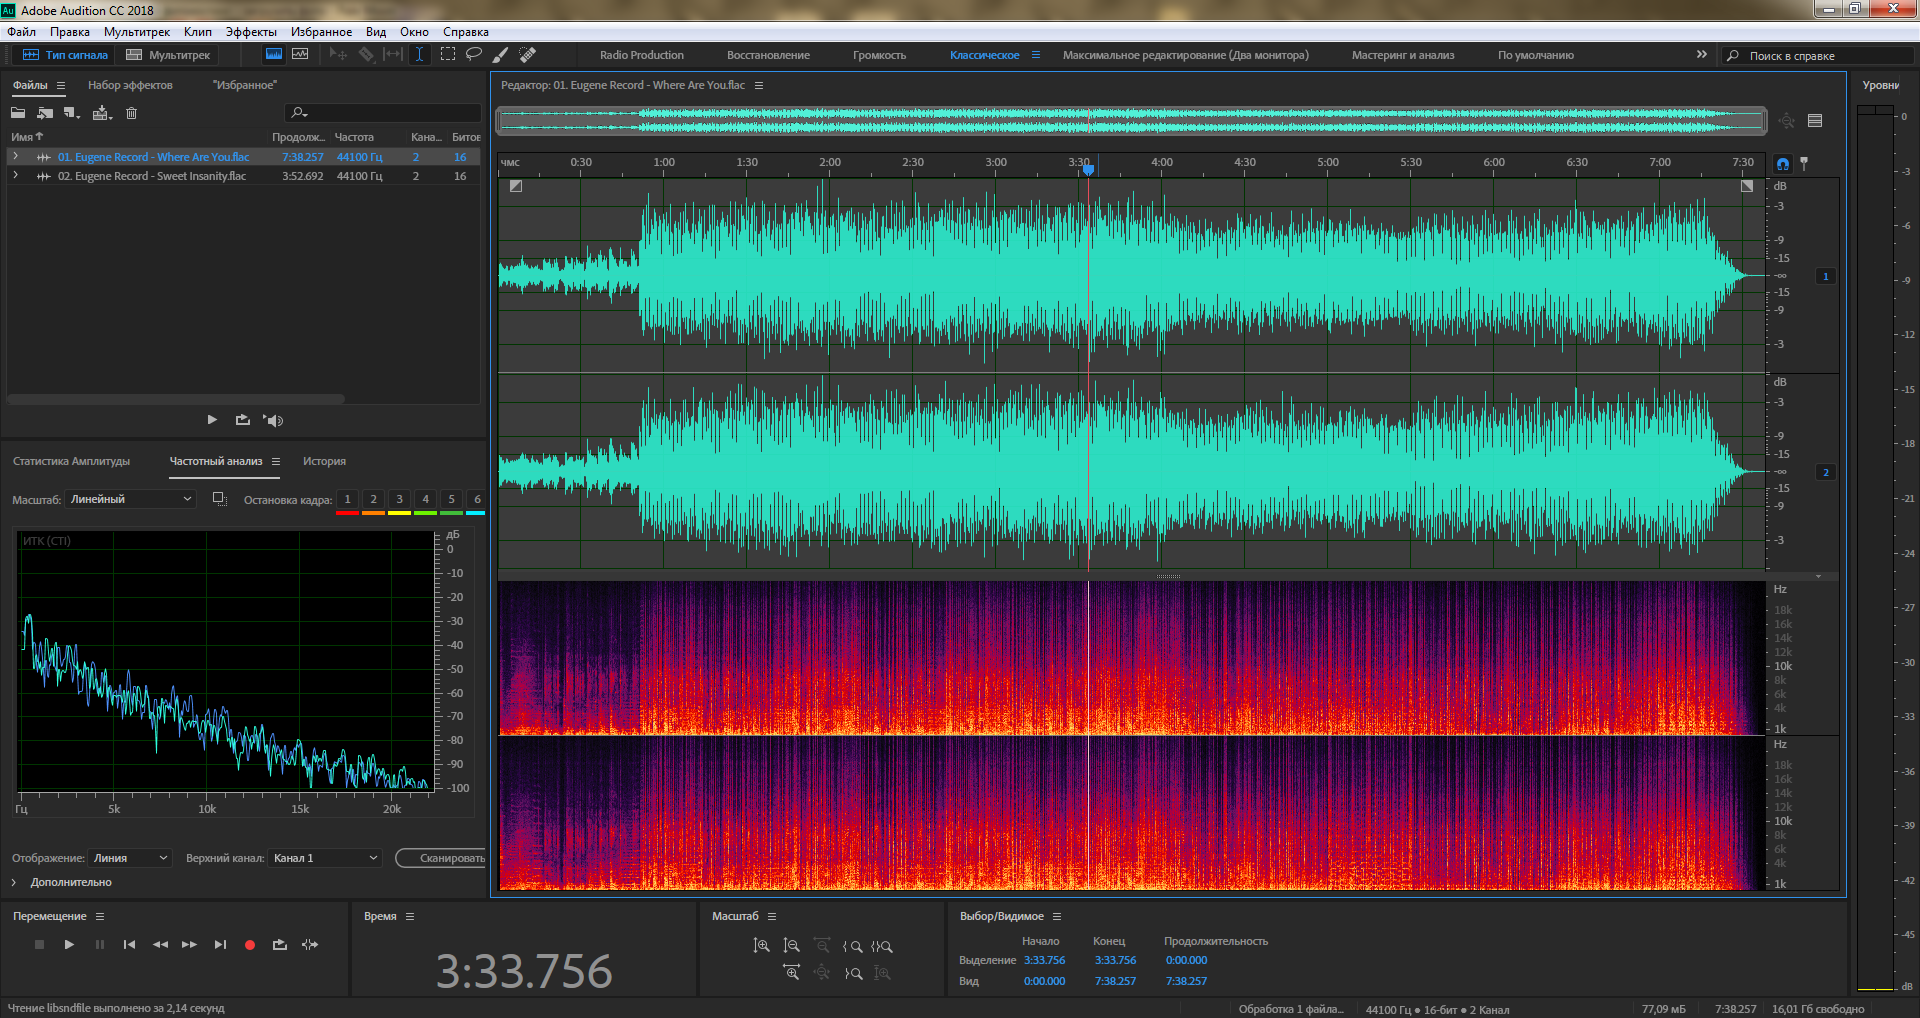
Task: Click the Radio Production workspace
Action: [x=642, y=55]
